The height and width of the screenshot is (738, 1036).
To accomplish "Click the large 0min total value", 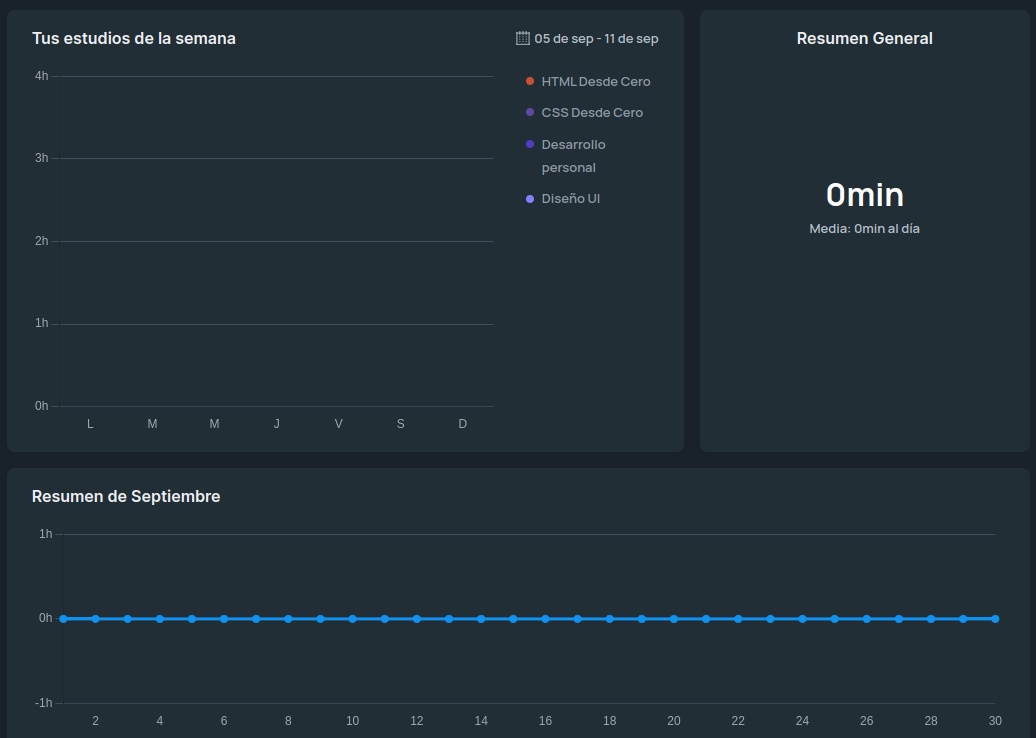I will pos(864,194).
